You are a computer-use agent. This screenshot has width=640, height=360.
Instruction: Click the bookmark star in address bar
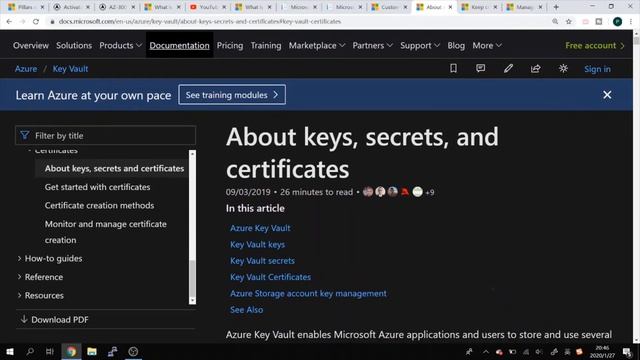tap(569, 21)
